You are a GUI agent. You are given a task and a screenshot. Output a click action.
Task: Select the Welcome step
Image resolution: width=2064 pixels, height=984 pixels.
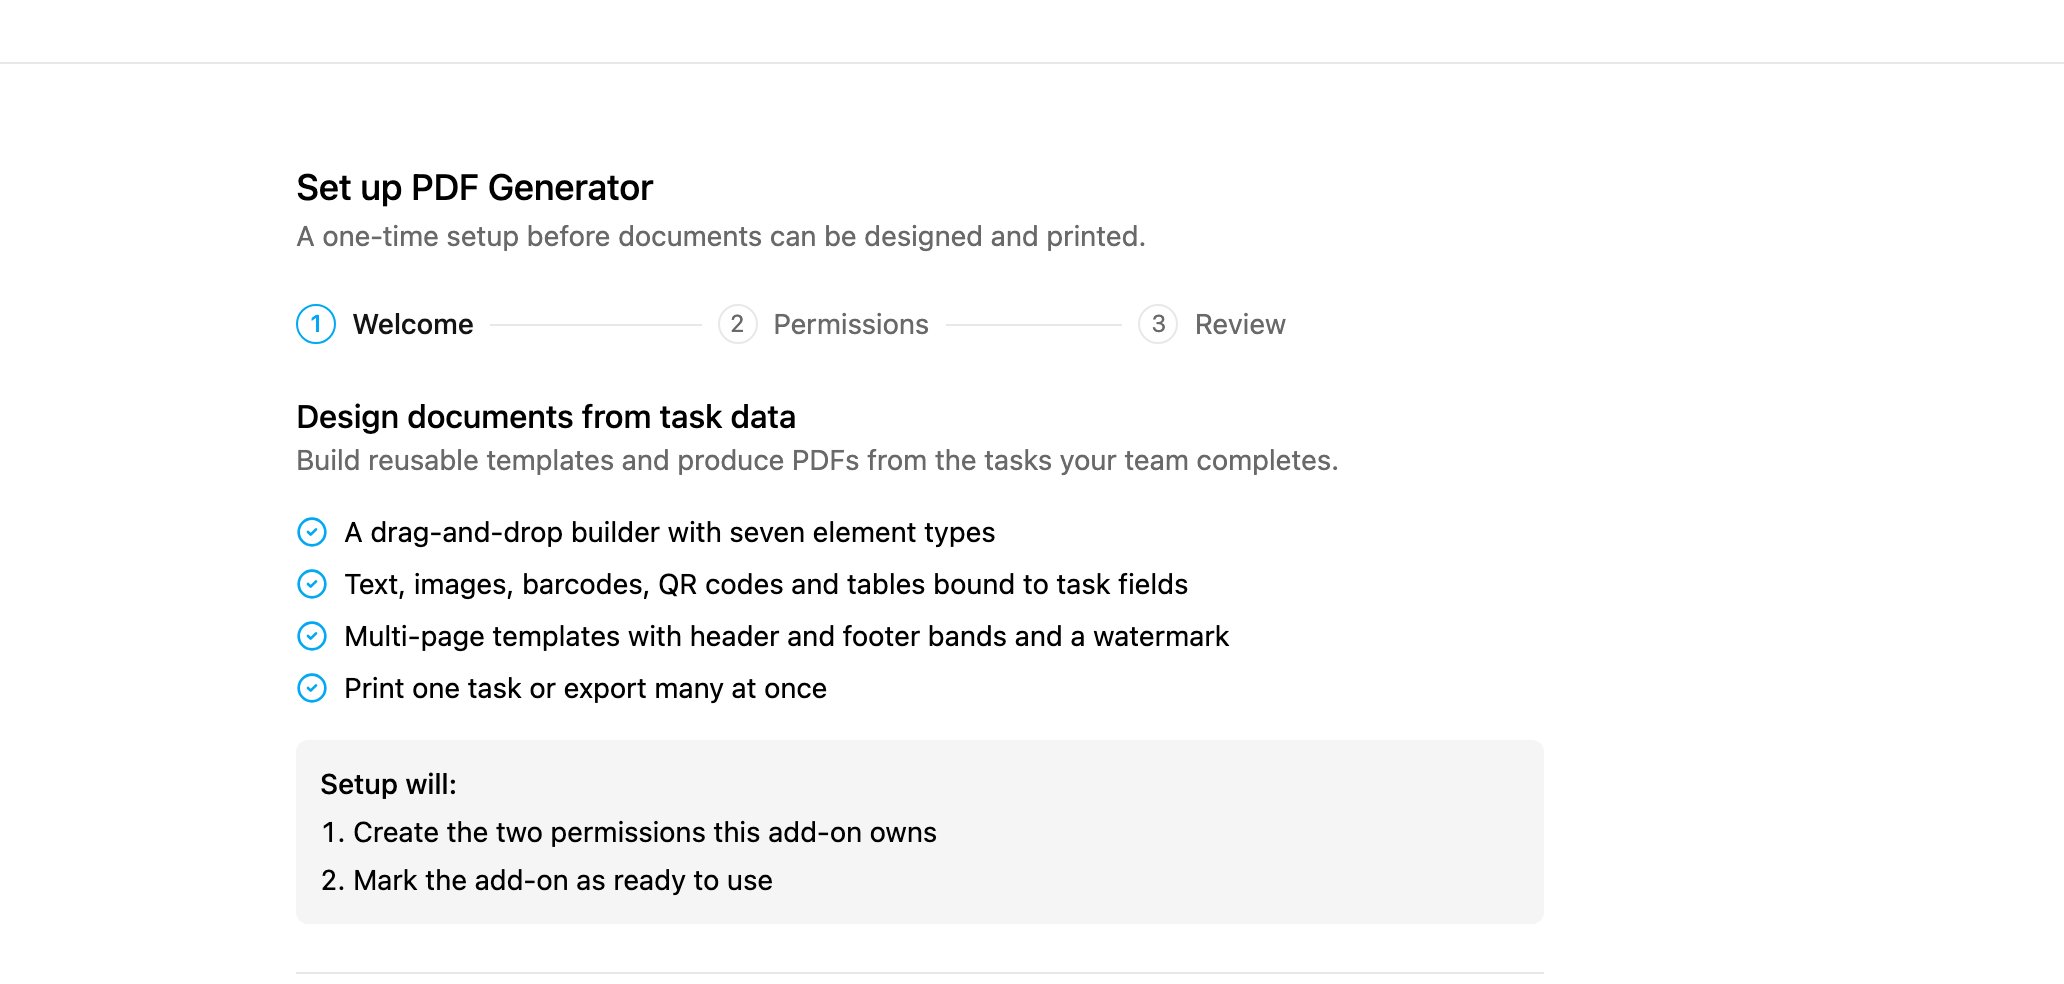coord(385,324)
